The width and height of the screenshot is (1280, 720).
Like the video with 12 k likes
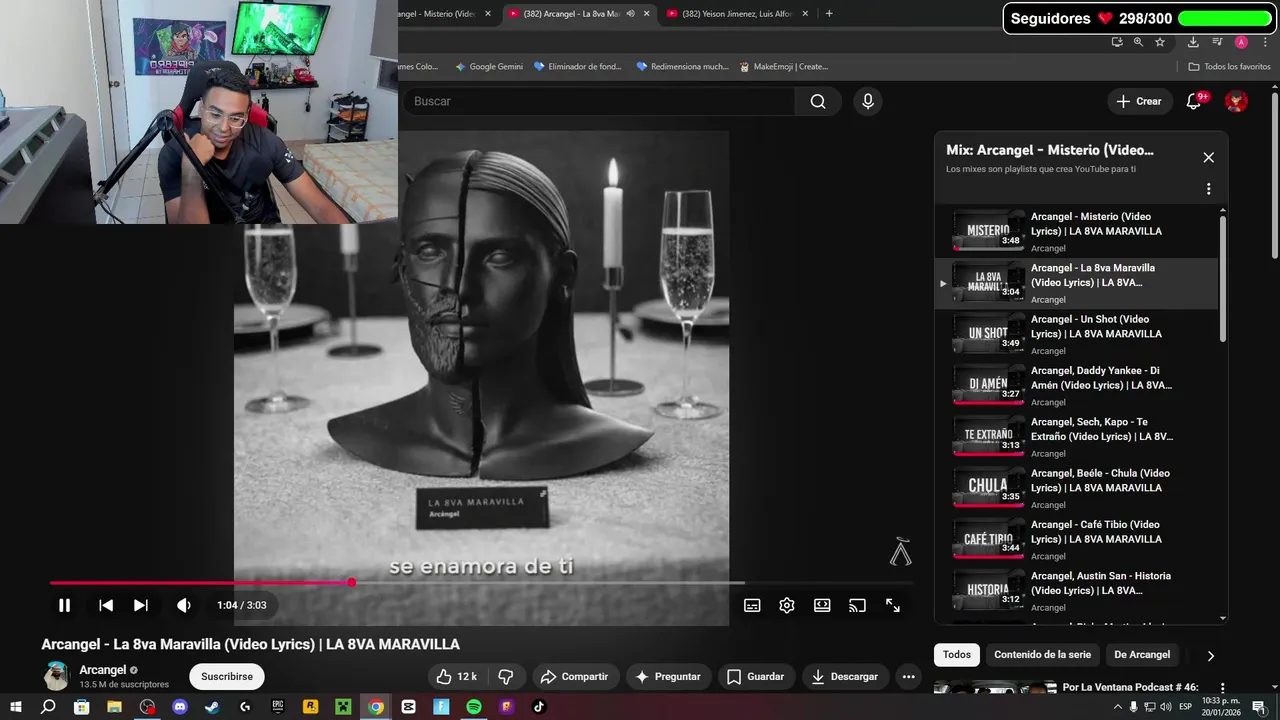pyautogui.click(x=457, y=677)
